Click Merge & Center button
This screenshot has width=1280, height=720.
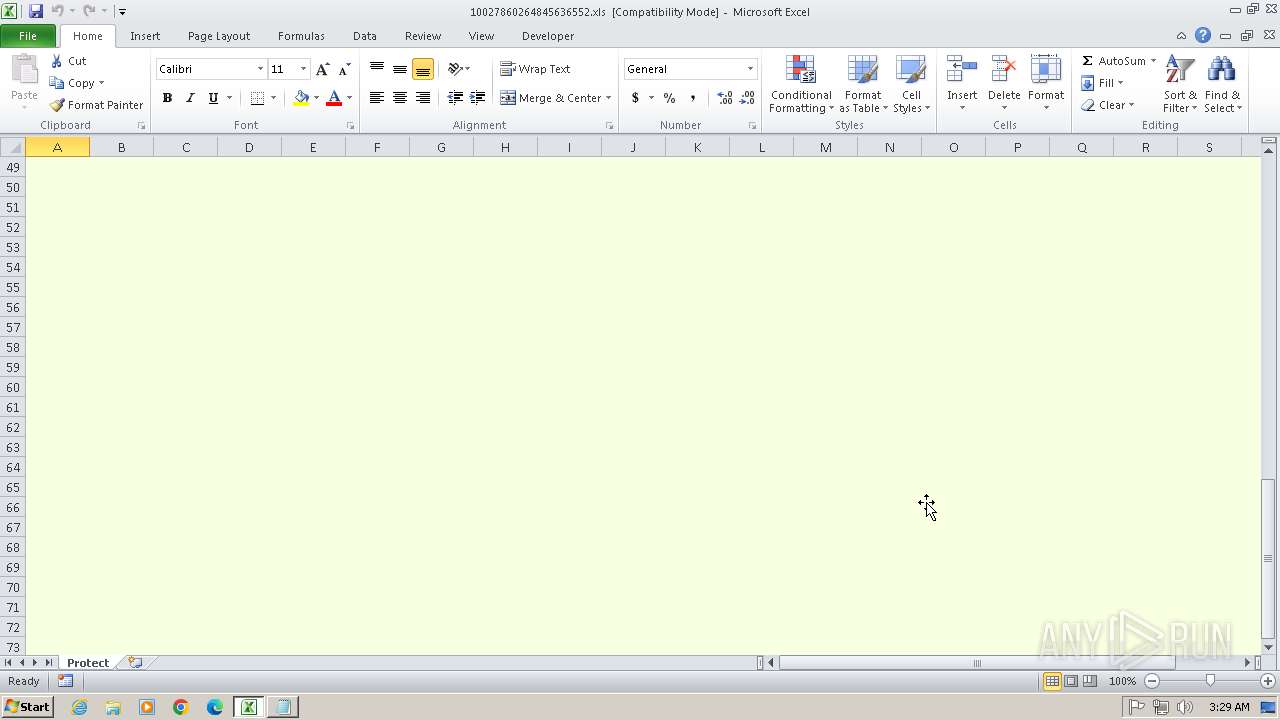point(550,98)
